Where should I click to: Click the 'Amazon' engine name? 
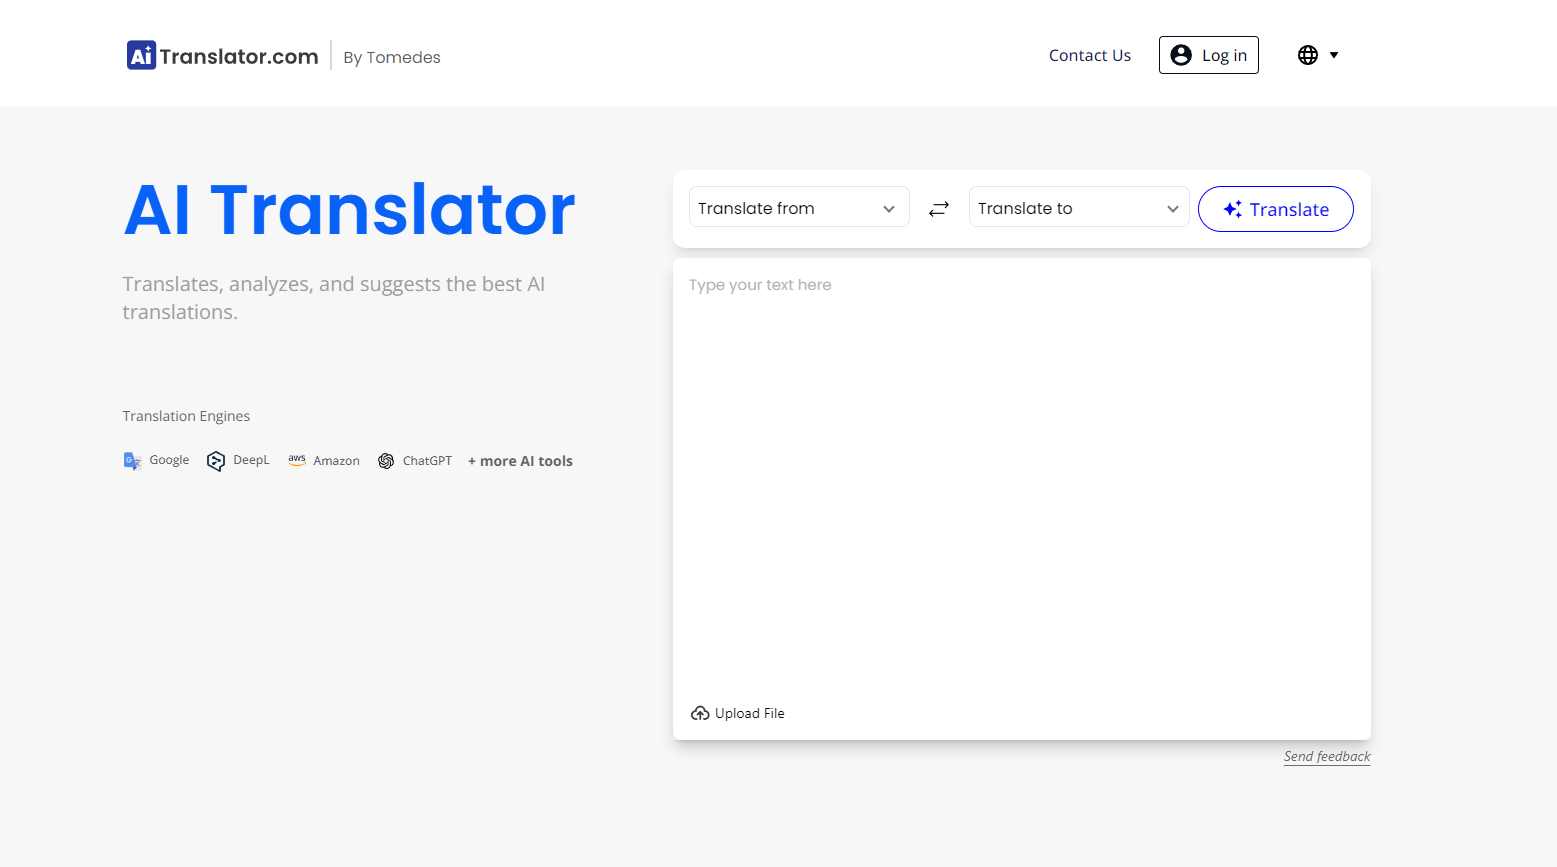(x=336, y=461)
